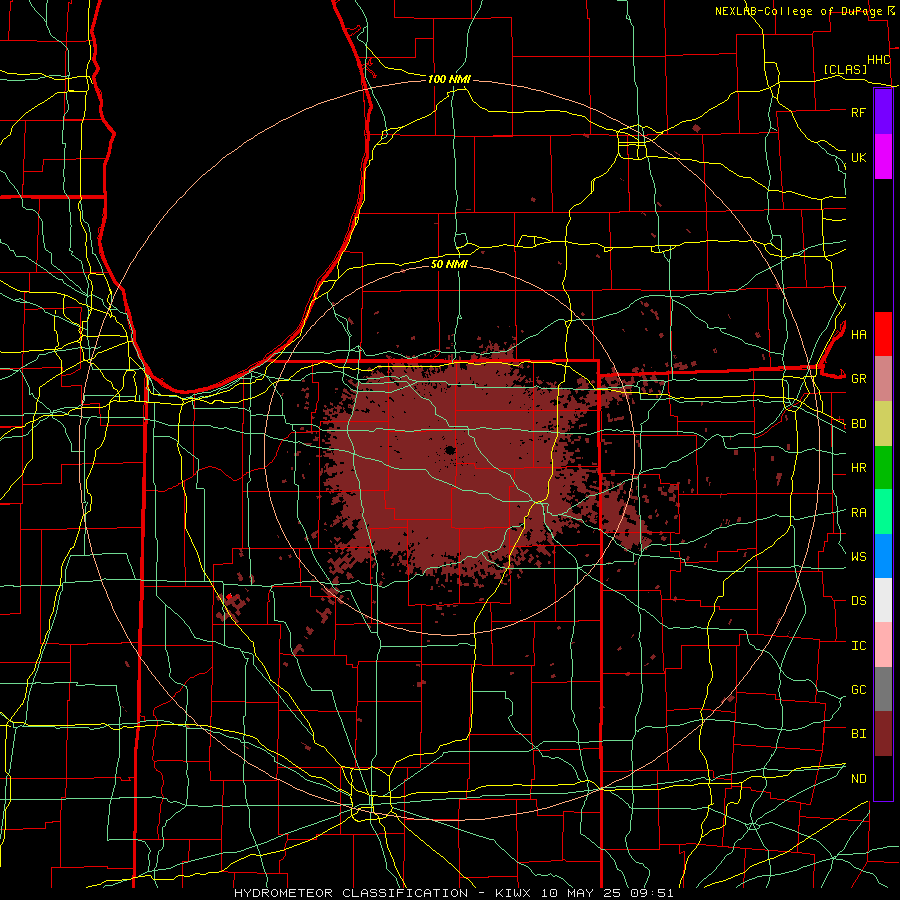
Task: Click the WS blue legend swatch
Action: coord(883,556)
